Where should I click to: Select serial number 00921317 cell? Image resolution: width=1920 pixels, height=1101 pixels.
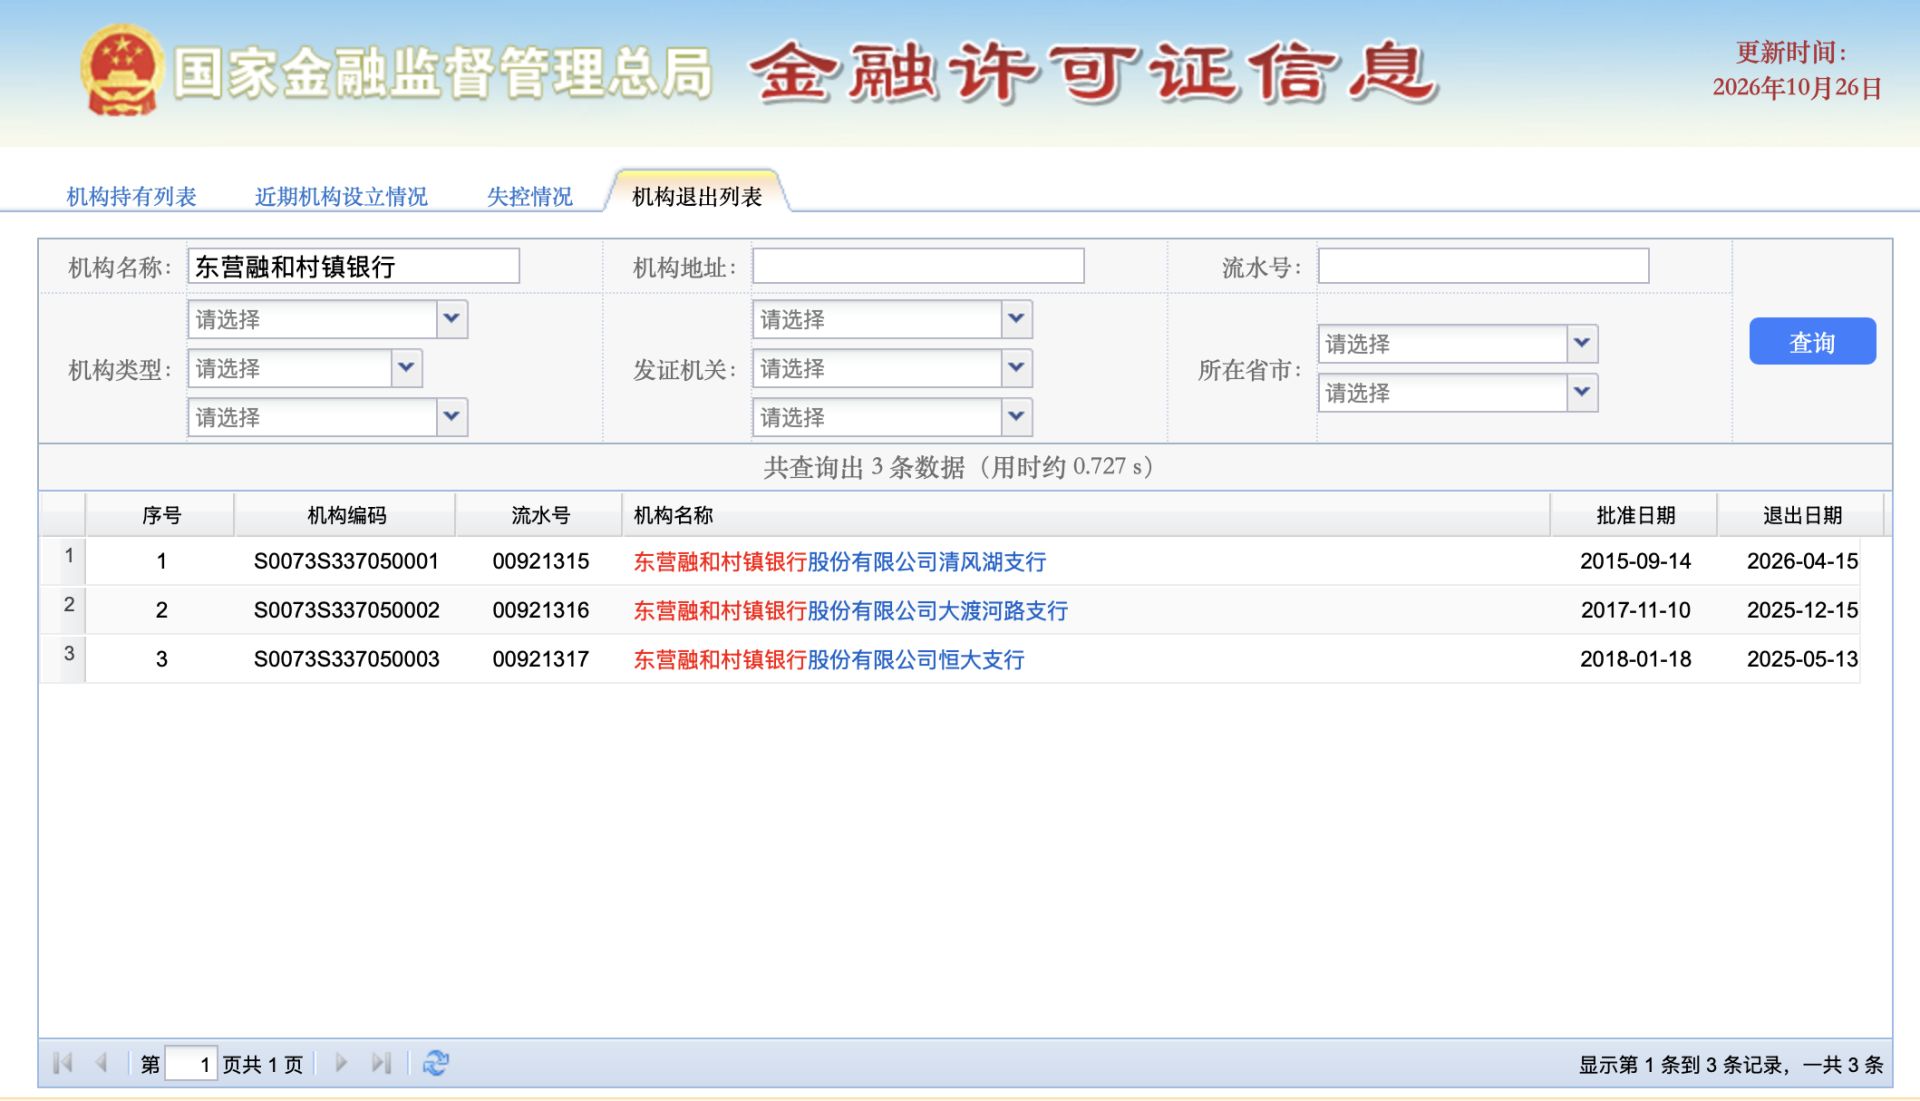[x=540, y=659]
